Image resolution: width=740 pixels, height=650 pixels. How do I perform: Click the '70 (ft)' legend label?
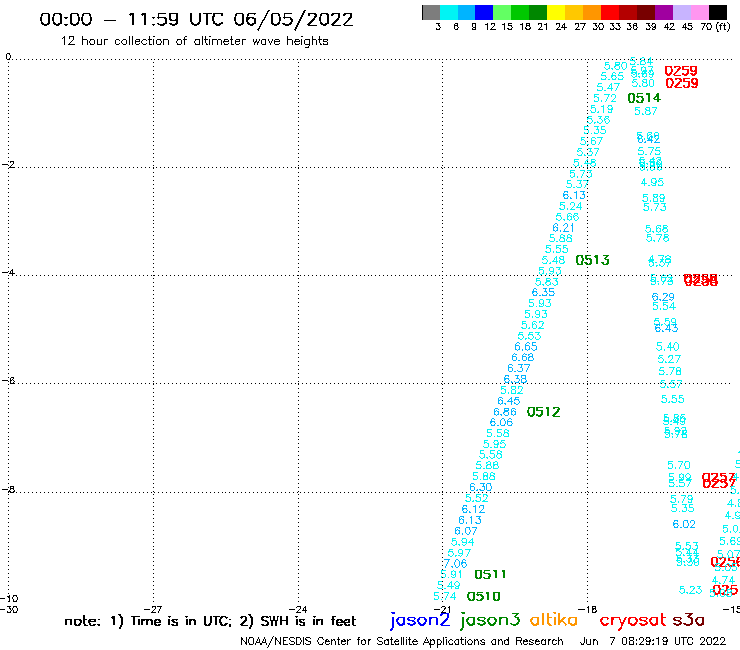point(715,26)
